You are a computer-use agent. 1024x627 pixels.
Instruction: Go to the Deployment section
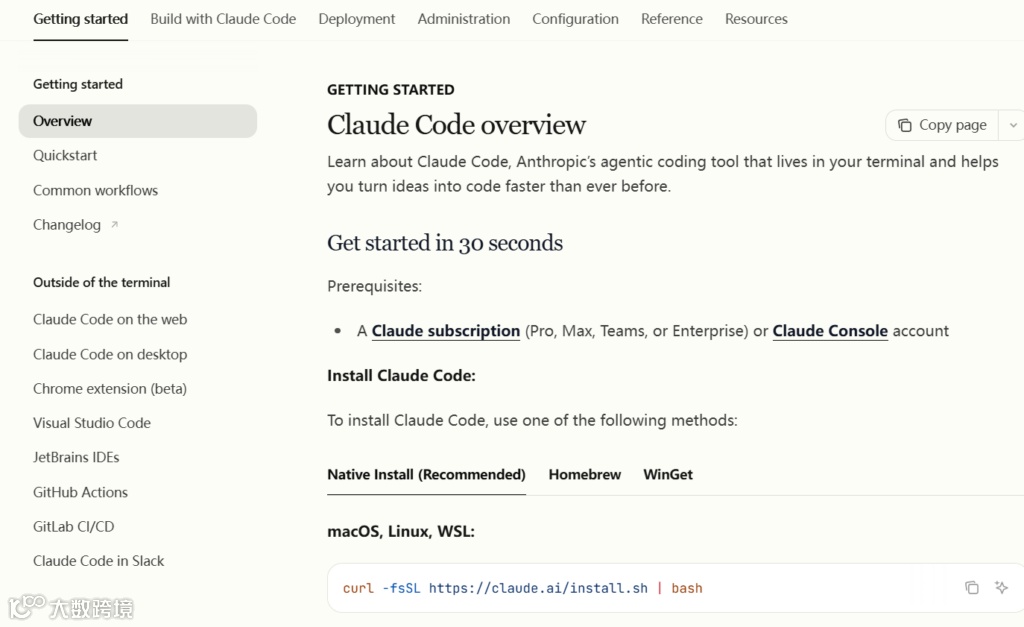[x=357, y=19]
